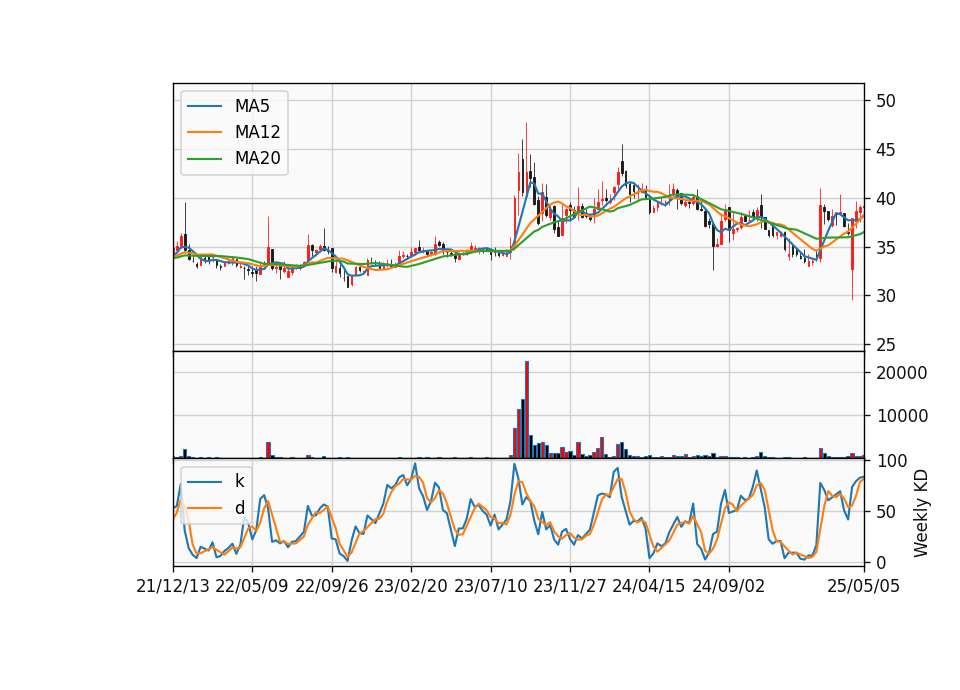
Task: Click the price axis value 50
Action: coord(885,101)
